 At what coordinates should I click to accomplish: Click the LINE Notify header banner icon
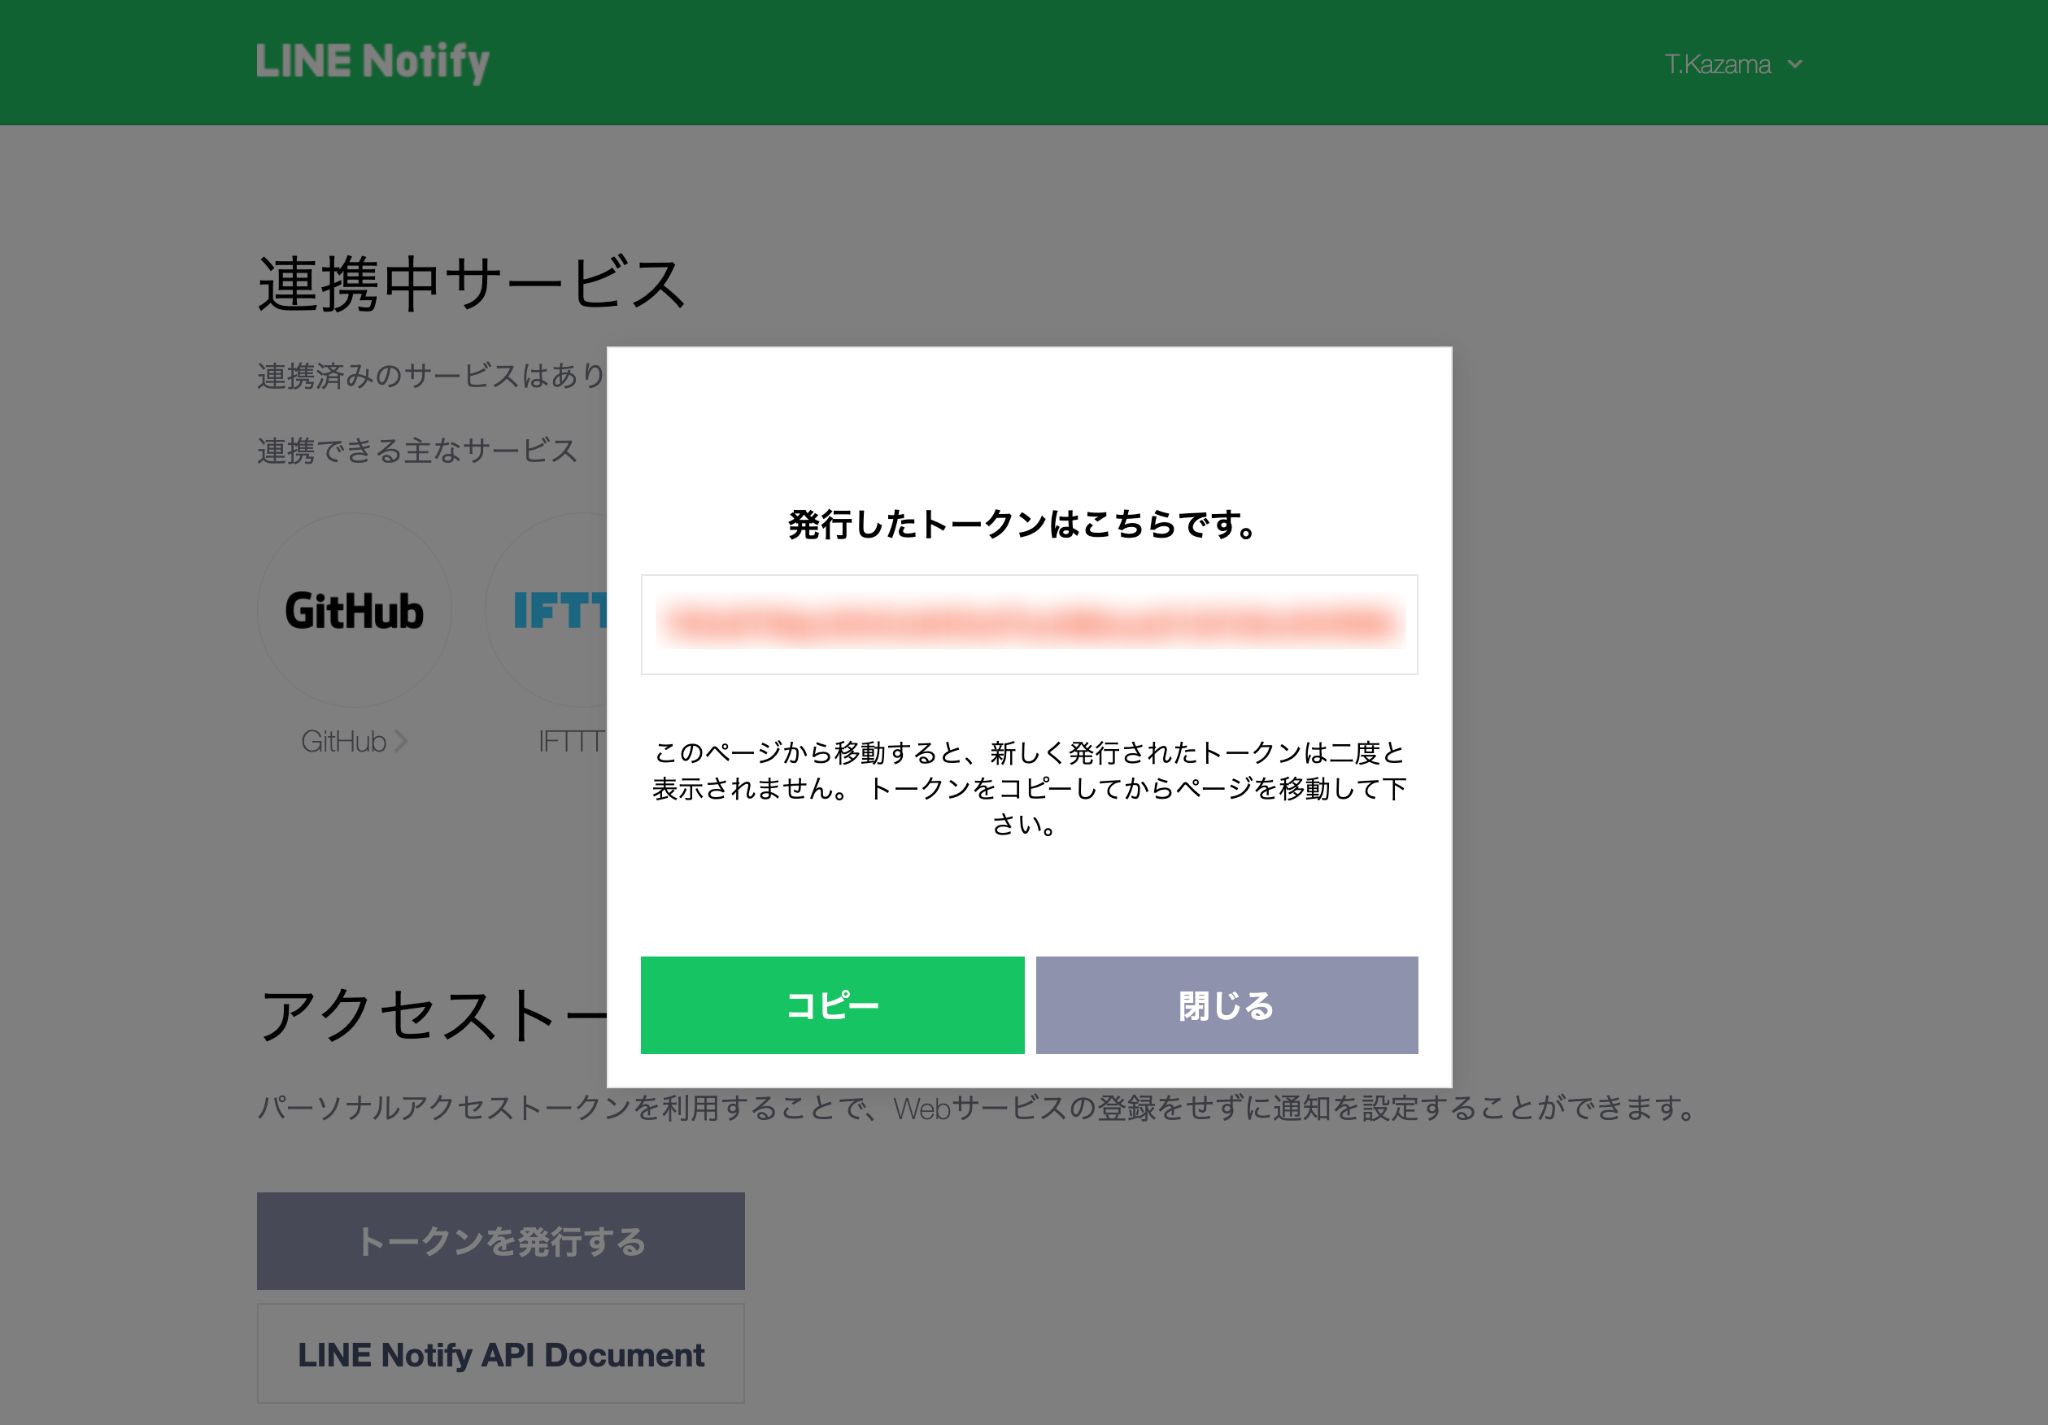(x=371, y=62)
